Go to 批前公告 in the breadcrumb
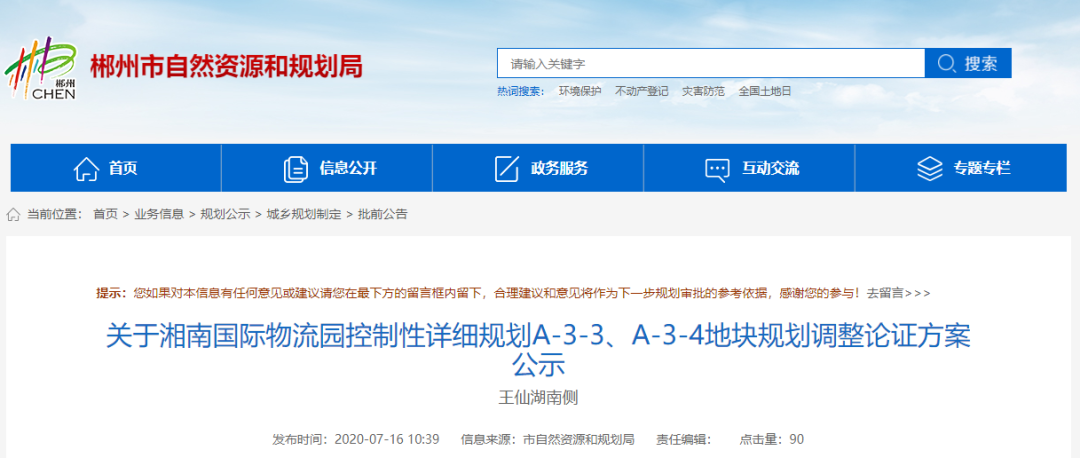 (382, 214)
